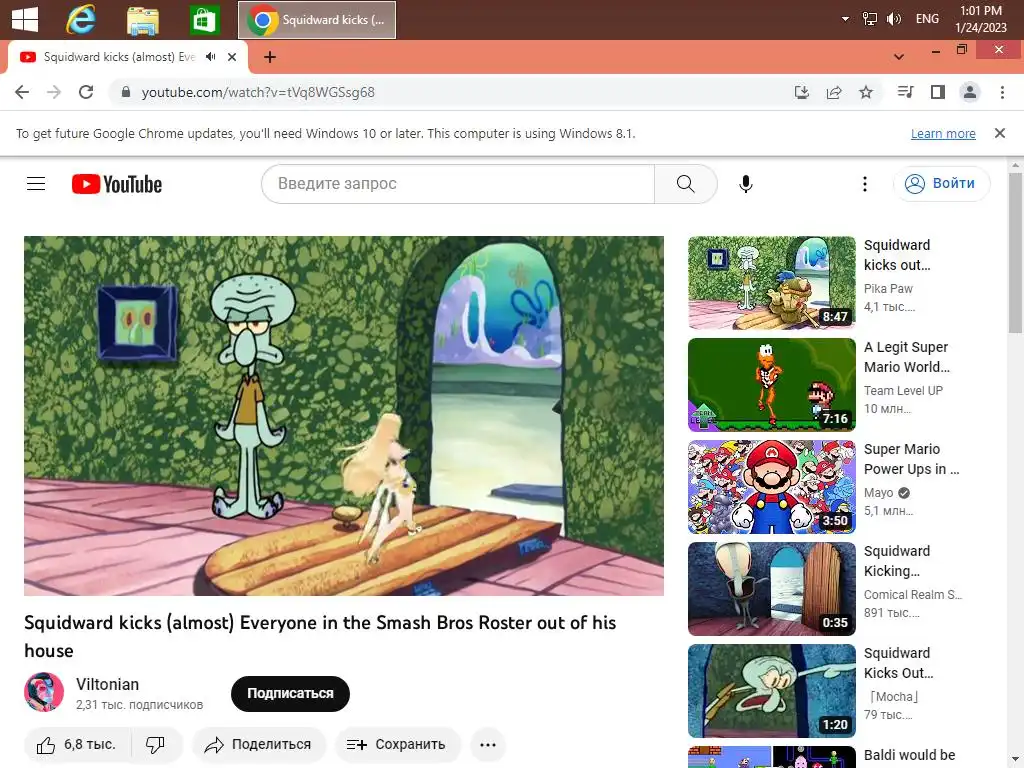Image resolution: width=1024 pixels, height=768 pixels.
Task: Subscribe with Подписаться button
Action: pyautogui.click(x=290, y=694)
